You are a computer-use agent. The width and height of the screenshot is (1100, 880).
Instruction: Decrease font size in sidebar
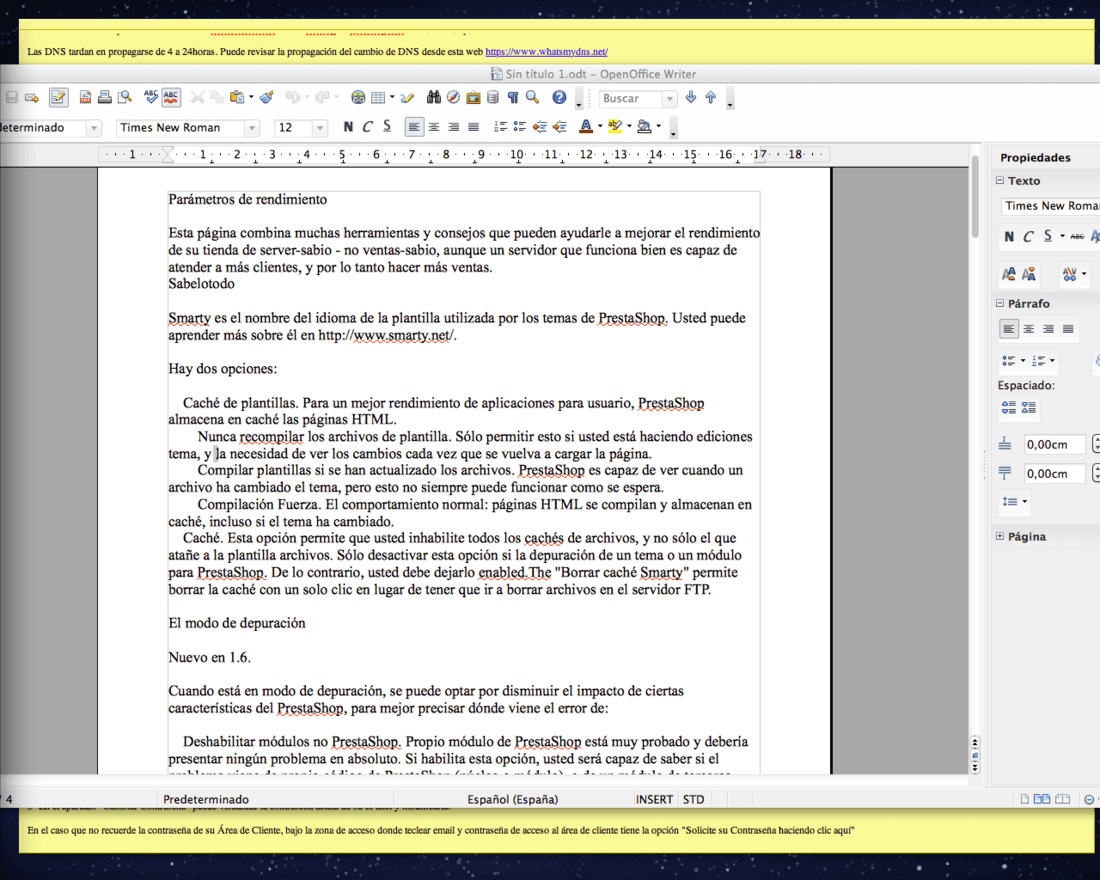click(x=1028, y=274)
